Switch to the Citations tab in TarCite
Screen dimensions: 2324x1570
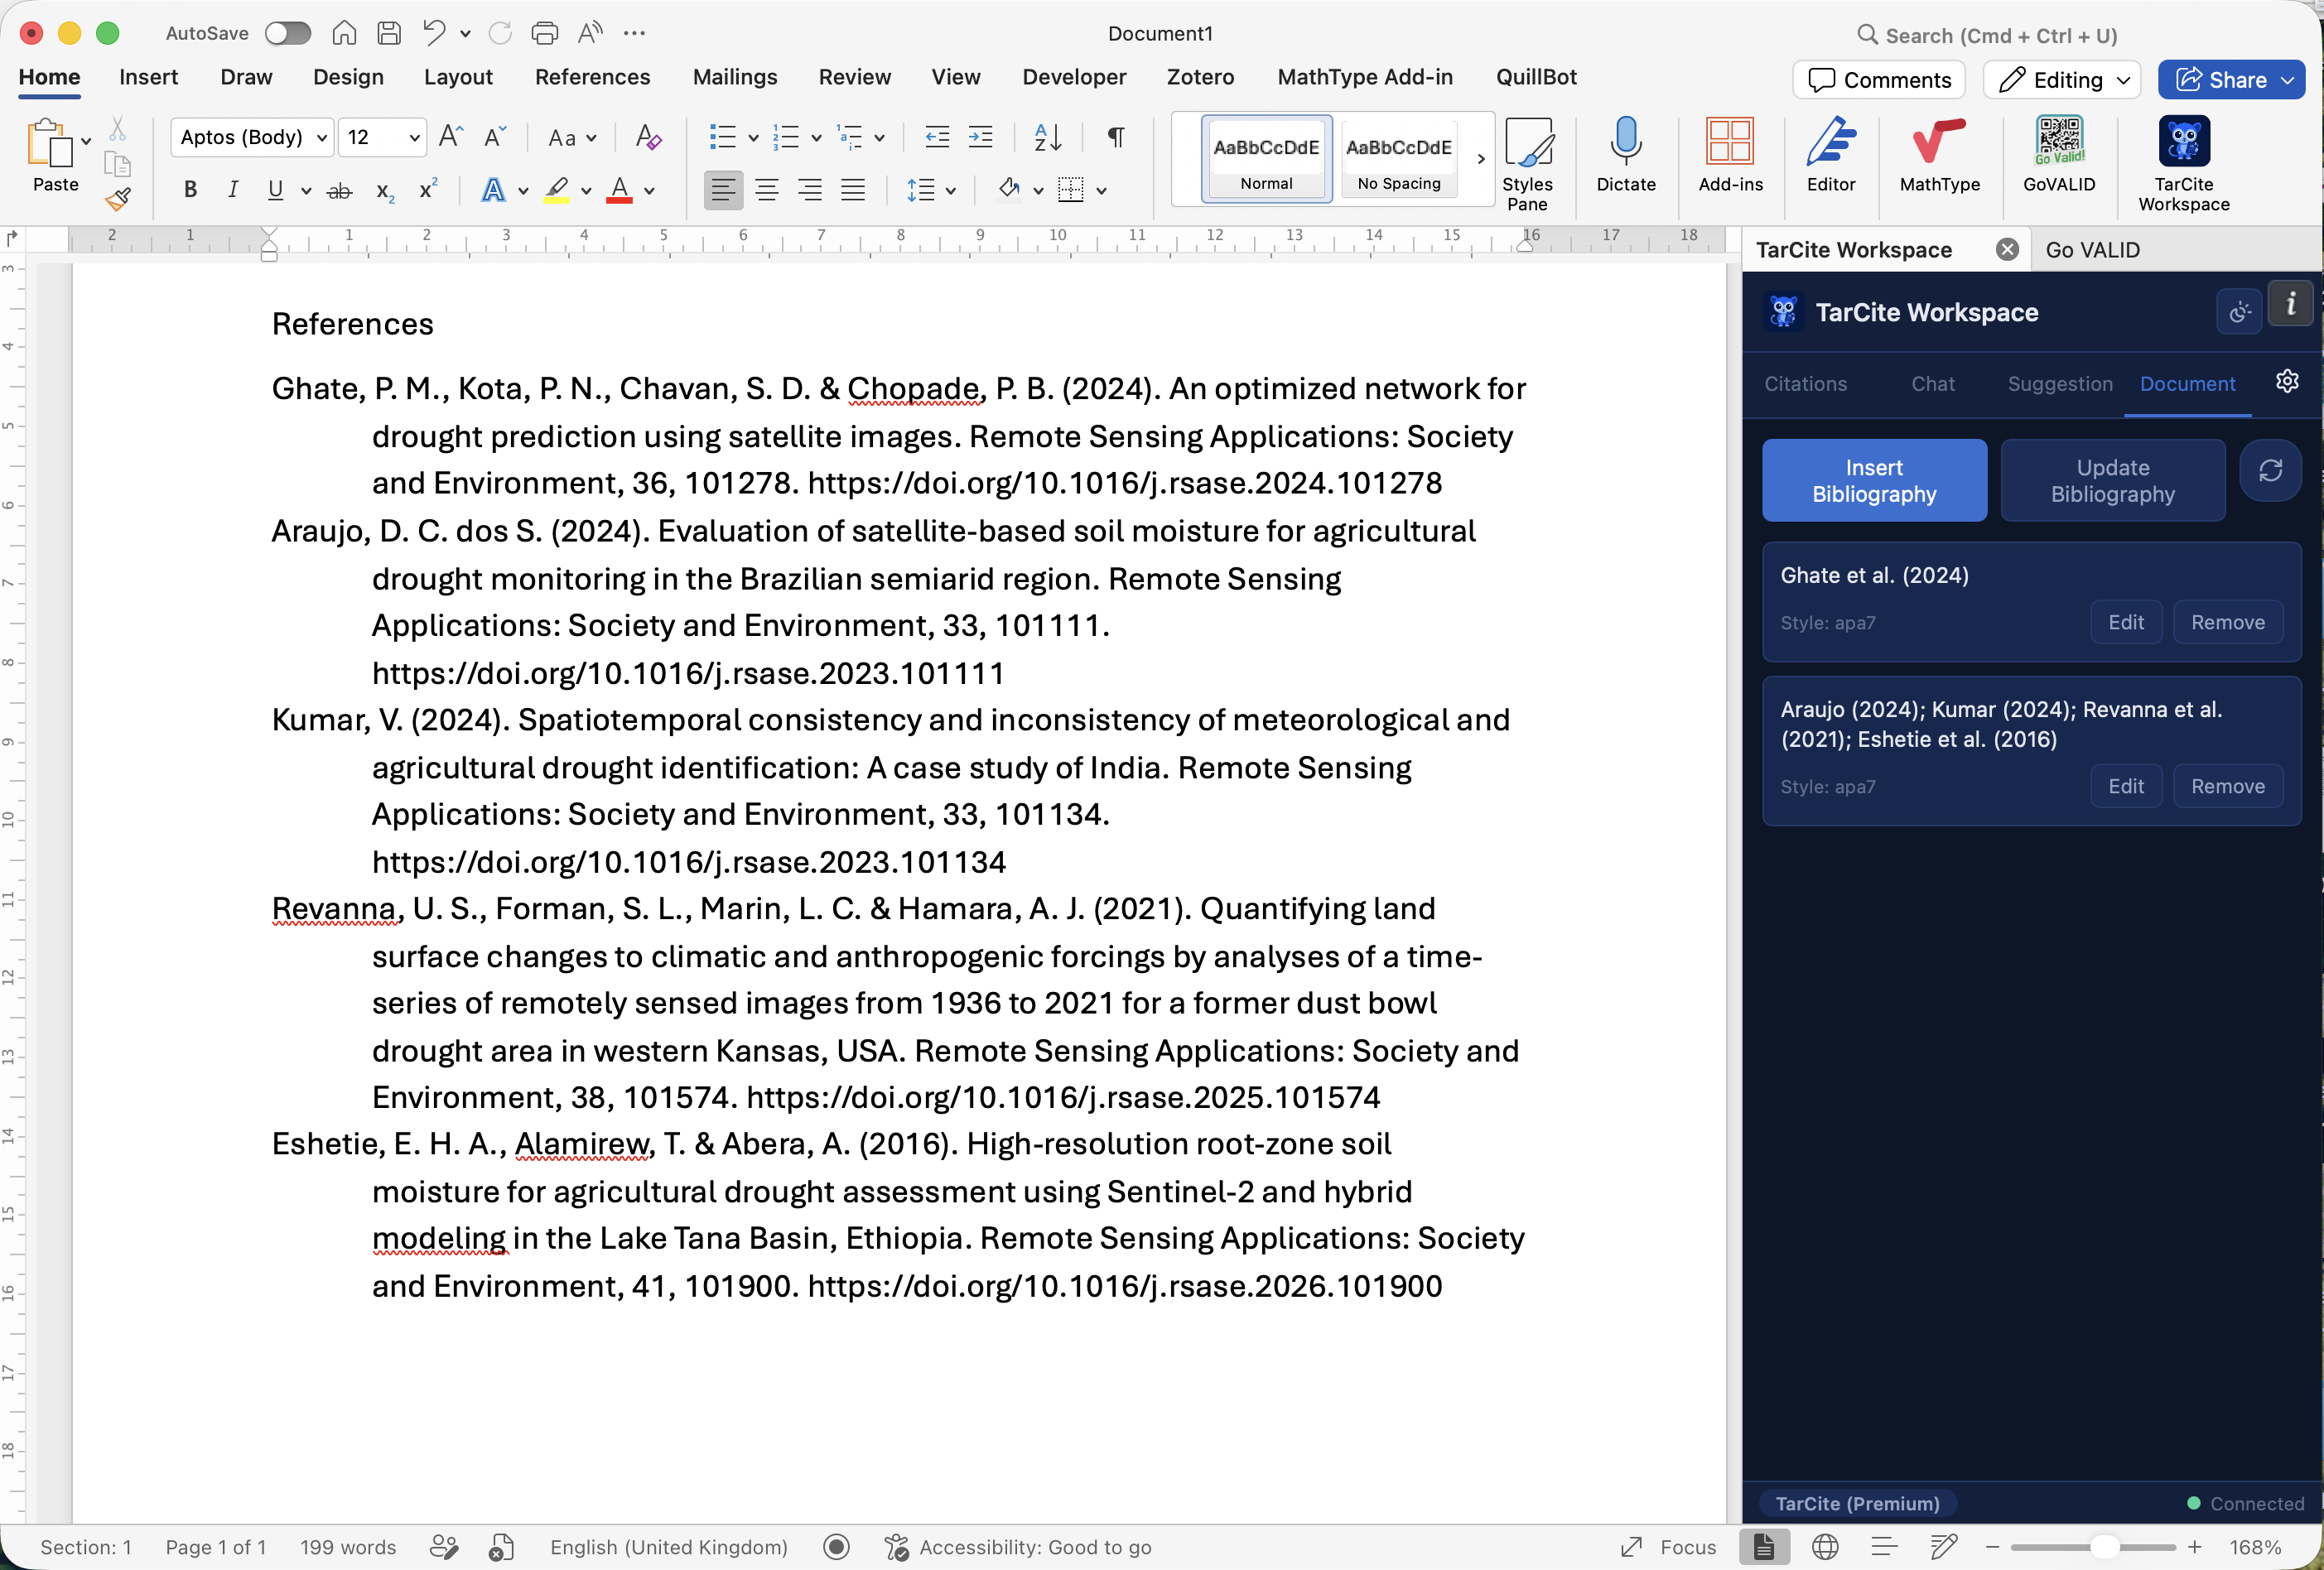point(1805,384)
